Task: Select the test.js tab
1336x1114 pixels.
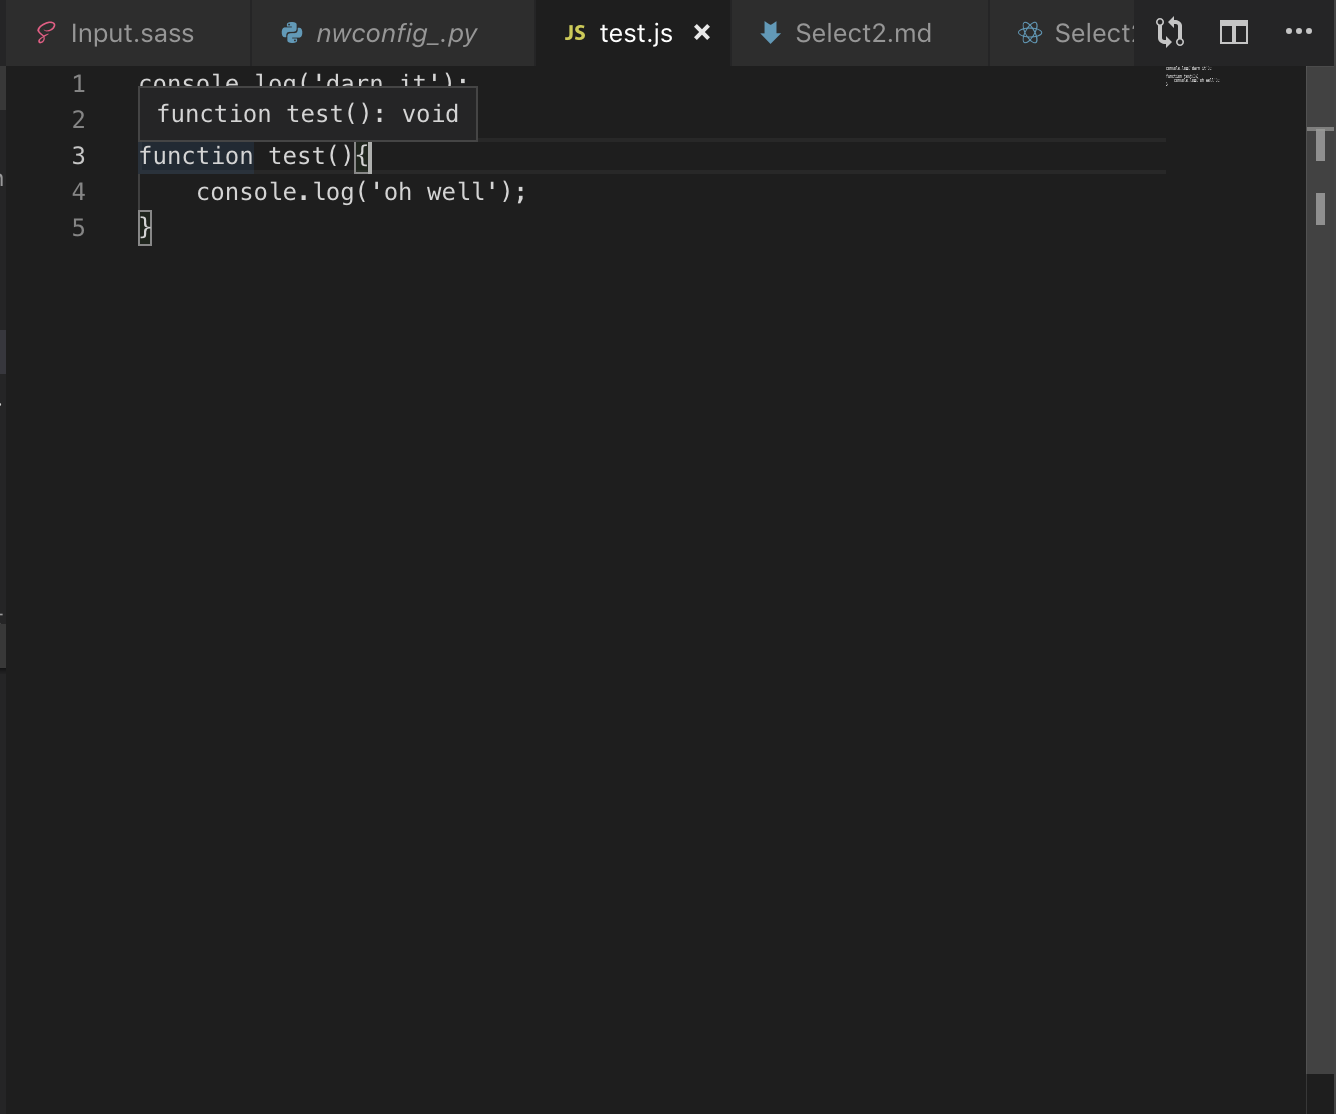Action: (635, 33)
